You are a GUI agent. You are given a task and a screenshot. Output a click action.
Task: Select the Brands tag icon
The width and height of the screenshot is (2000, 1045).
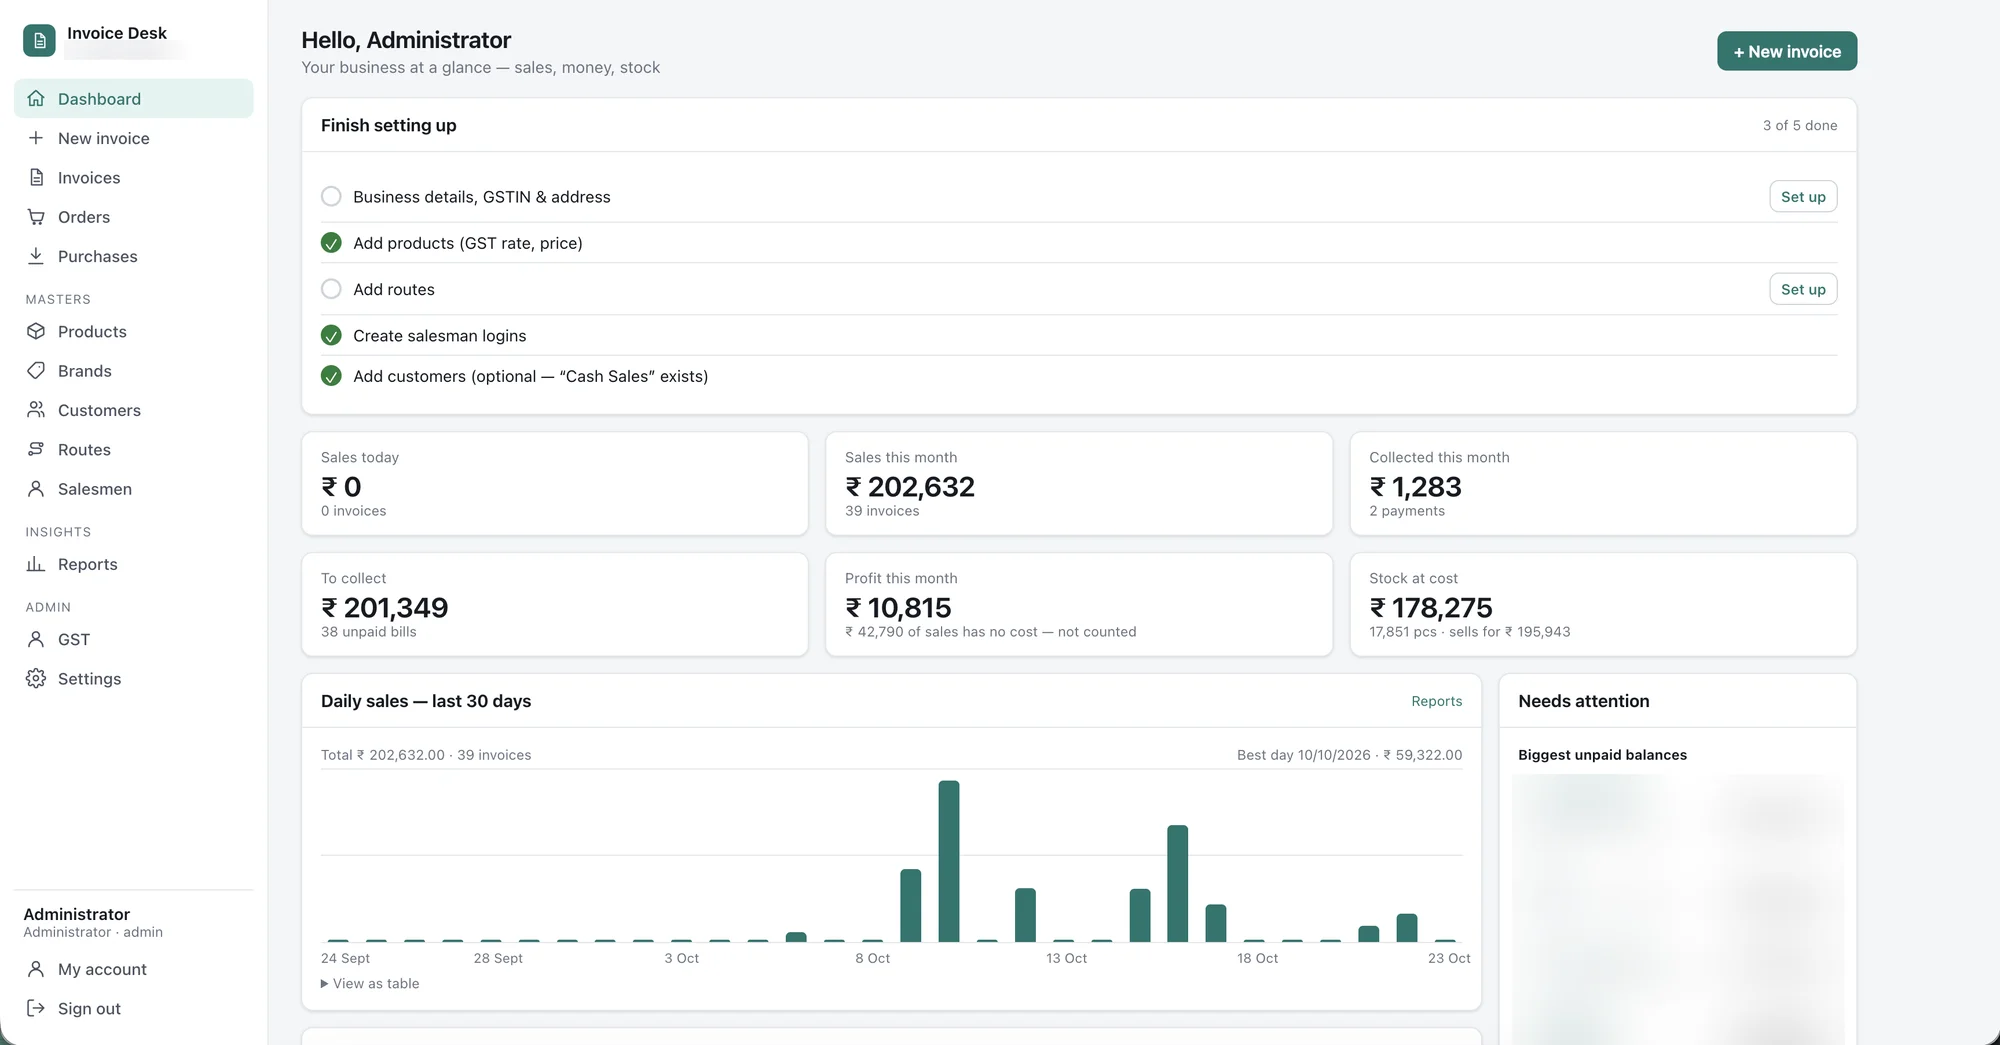tap(36, 370)
